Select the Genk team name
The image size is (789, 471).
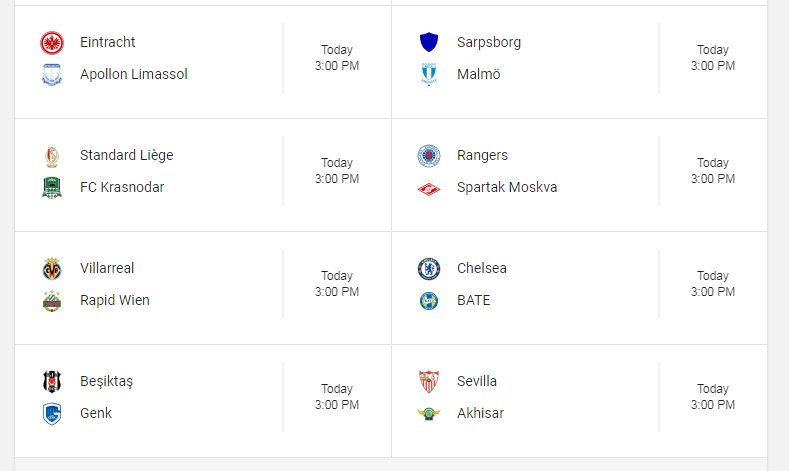pyautogui.click(x=96, y=413)
